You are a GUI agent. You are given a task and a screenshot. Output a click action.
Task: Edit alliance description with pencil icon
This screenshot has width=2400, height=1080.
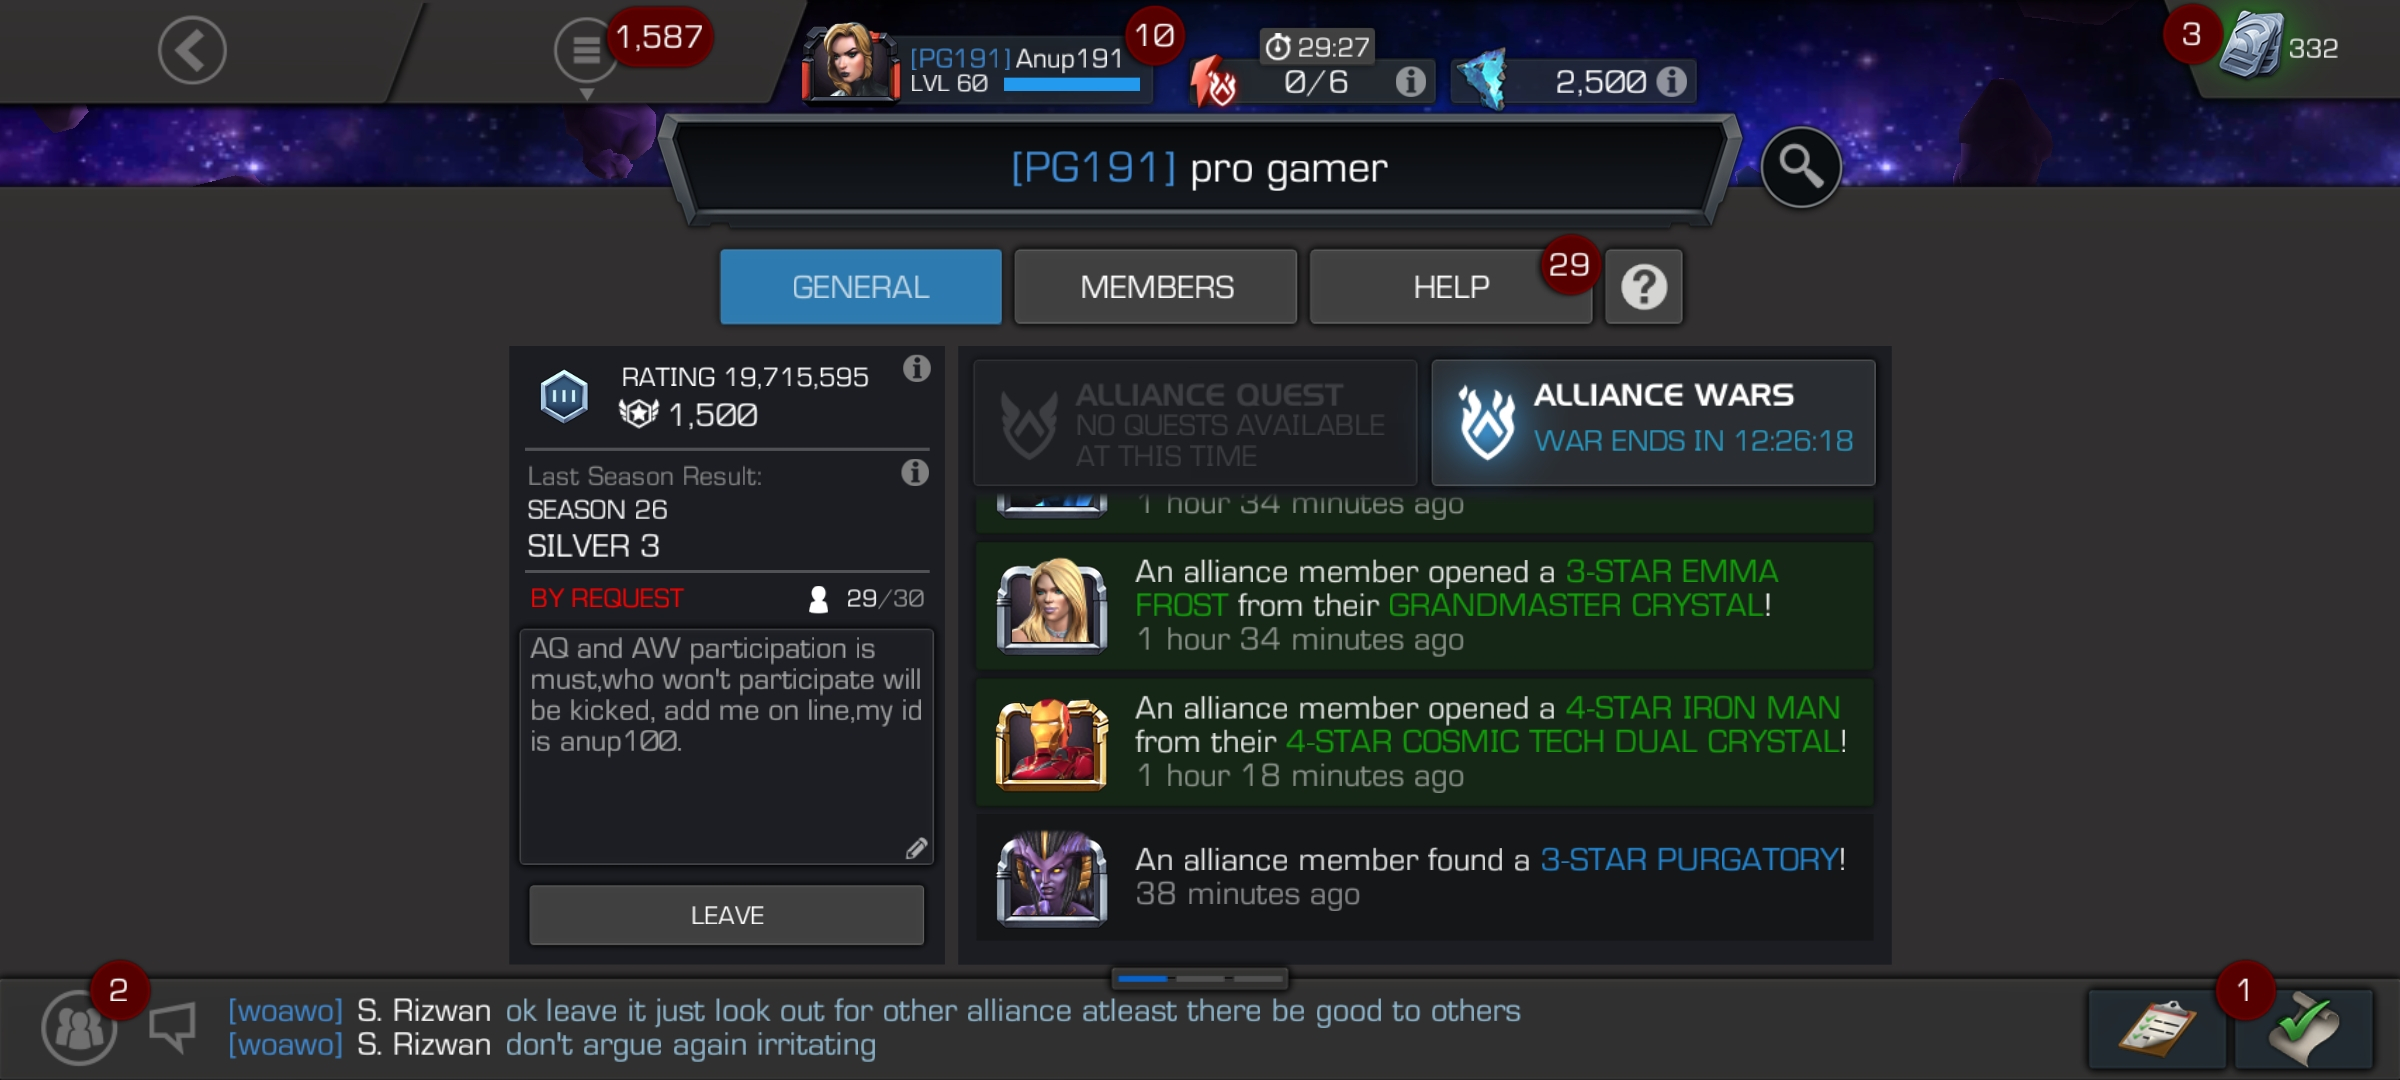[916, 849]
